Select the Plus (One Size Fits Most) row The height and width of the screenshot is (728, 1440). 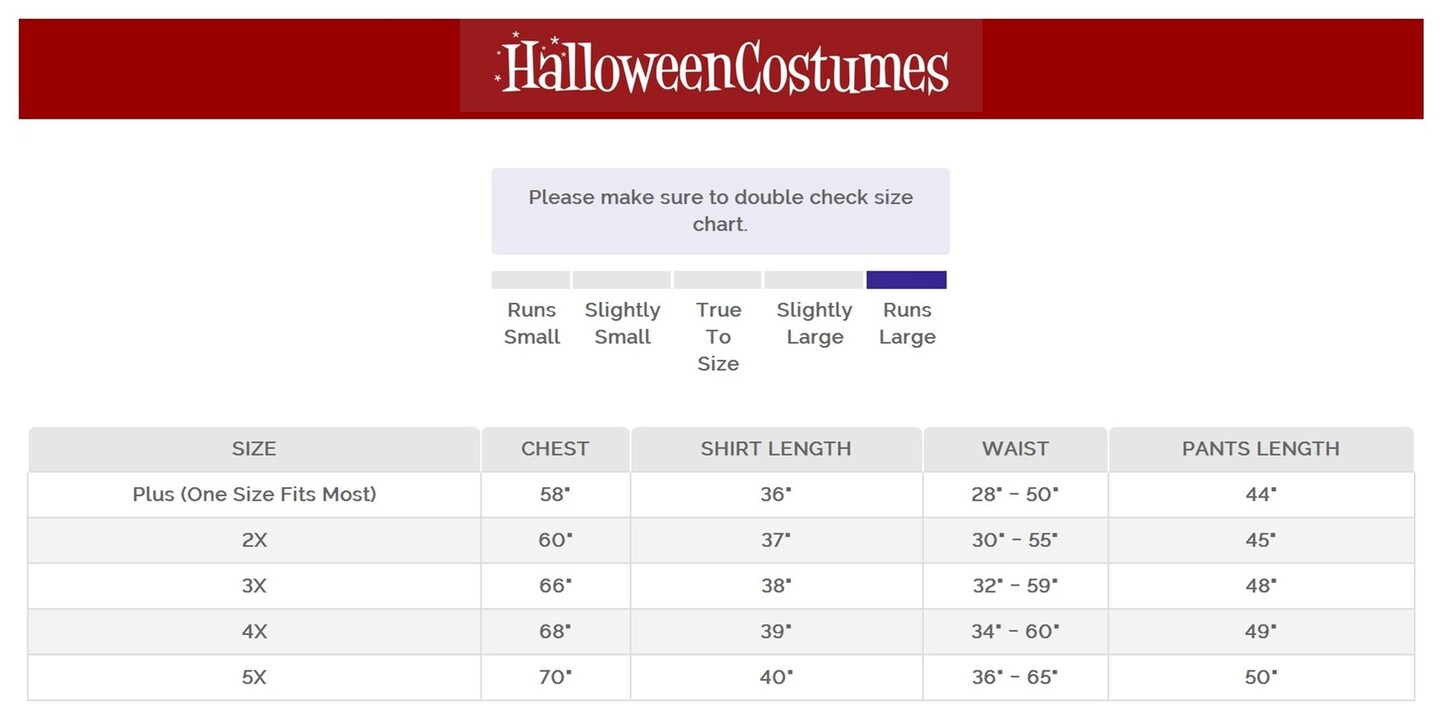coord(254,494)
